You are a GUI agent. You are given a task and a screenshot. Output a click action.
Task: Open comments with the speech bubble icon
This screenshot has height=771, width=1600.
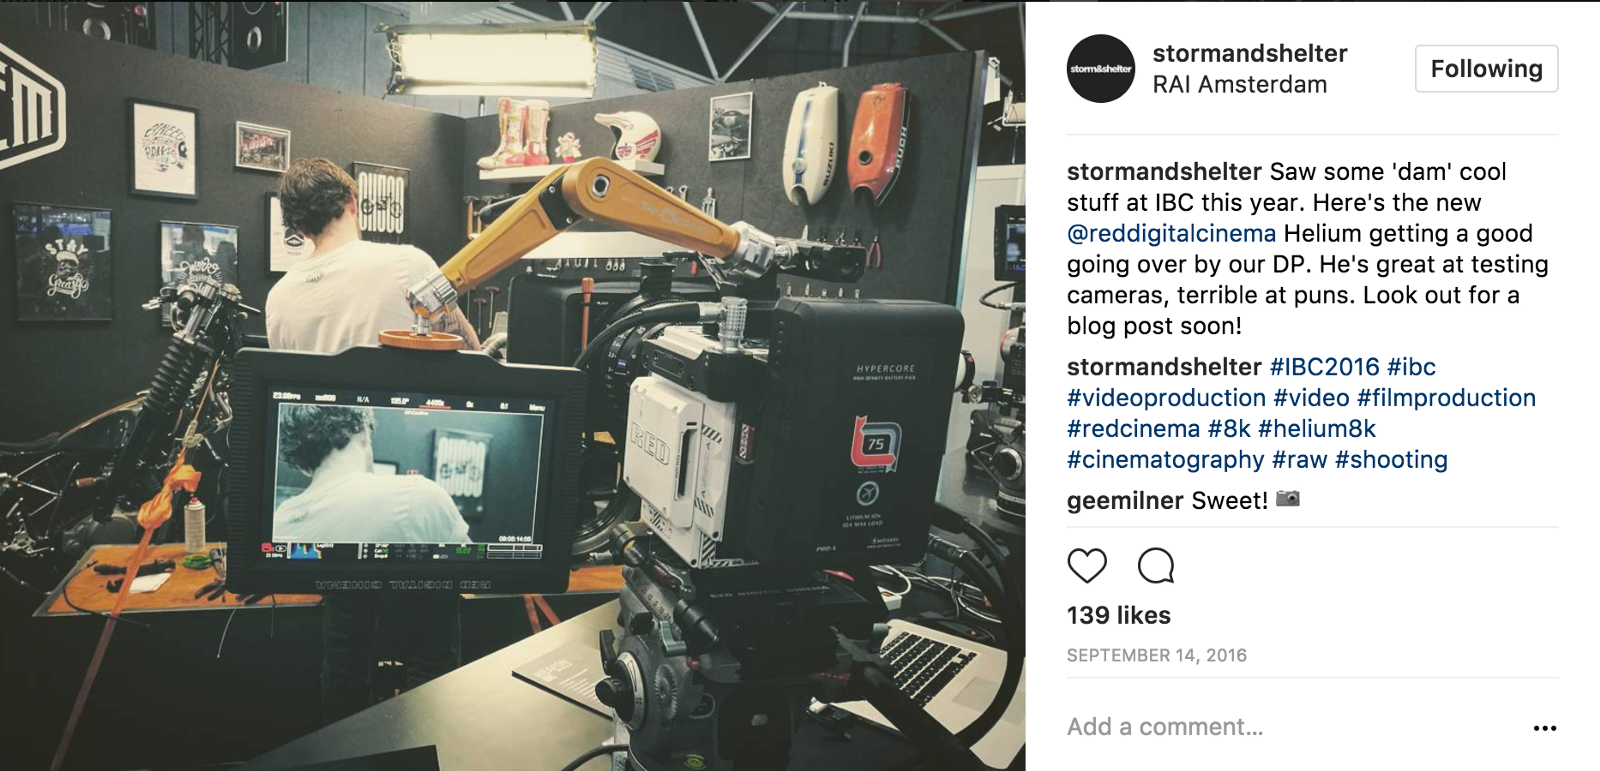coord(1156,566)
